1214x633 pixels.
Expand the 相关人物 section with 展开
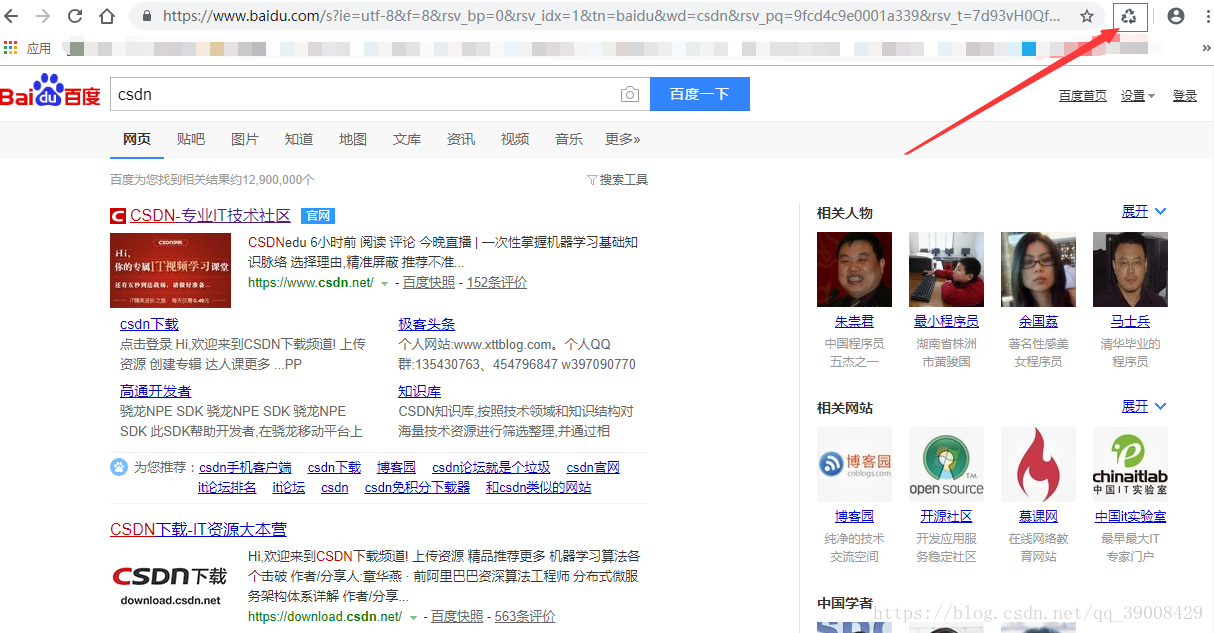click(1144, 212)
